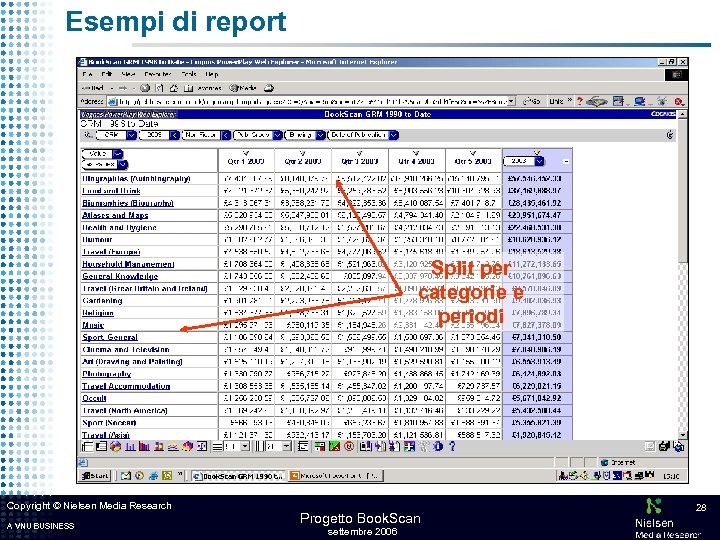Click the browser Refresh icon
Viewport: 720px width, 540px height.
(159, 88)
